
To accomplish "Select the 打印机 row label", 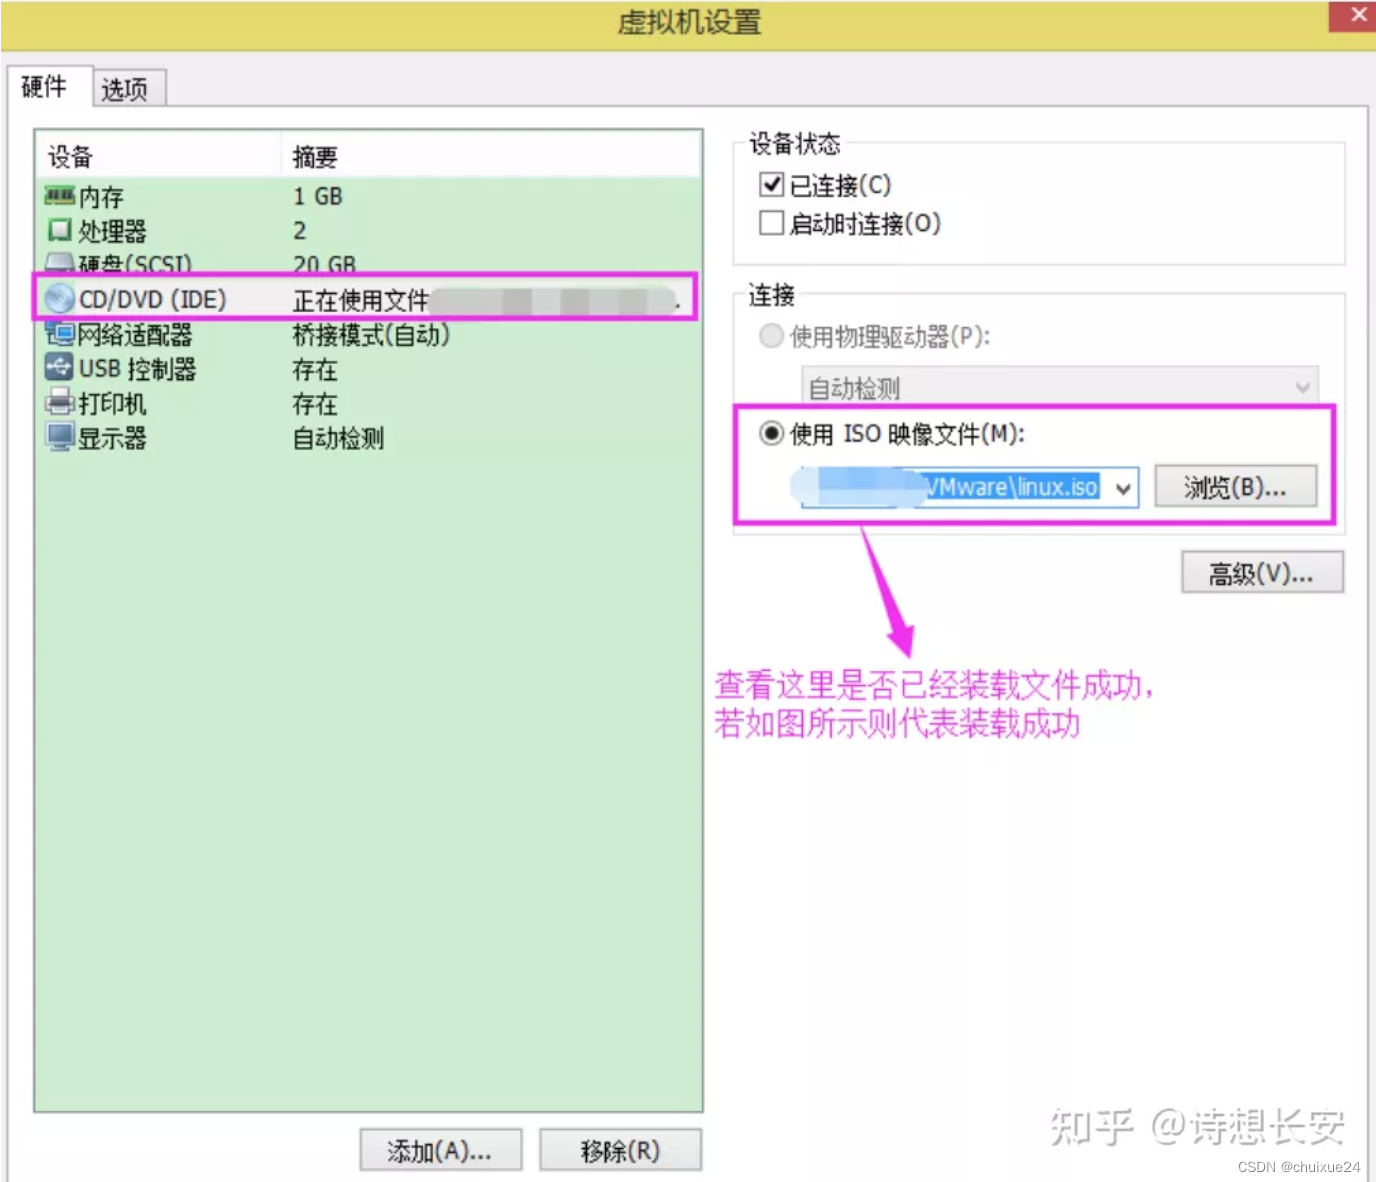I will tap(113, 403).
